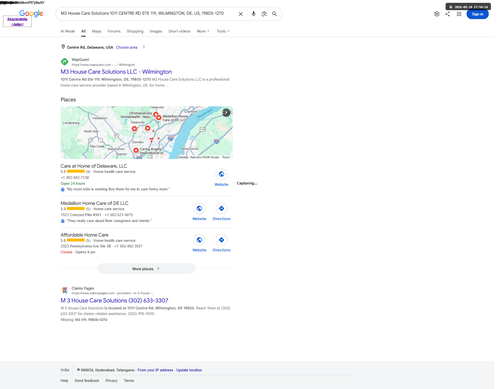Submit search using the magnifier icon

274,14
